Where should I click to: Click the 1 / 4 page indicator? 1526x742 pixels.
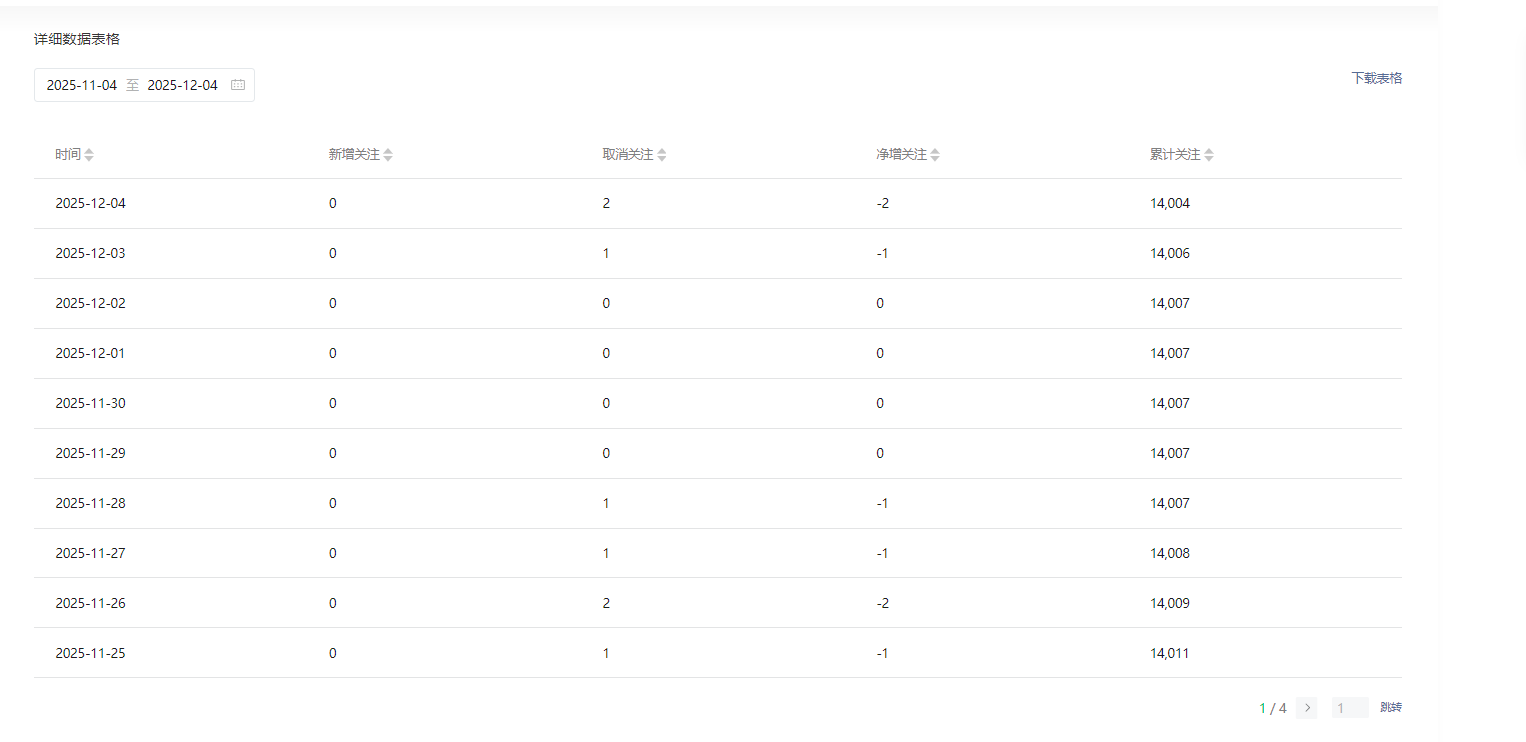coord(1272,708)
